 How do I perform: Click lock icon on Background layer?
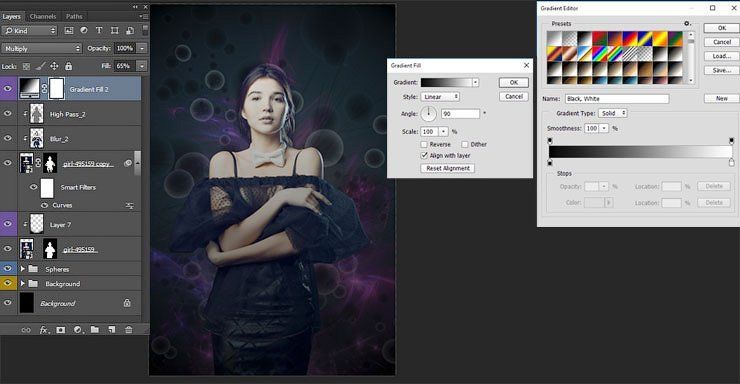click(127, 303)
